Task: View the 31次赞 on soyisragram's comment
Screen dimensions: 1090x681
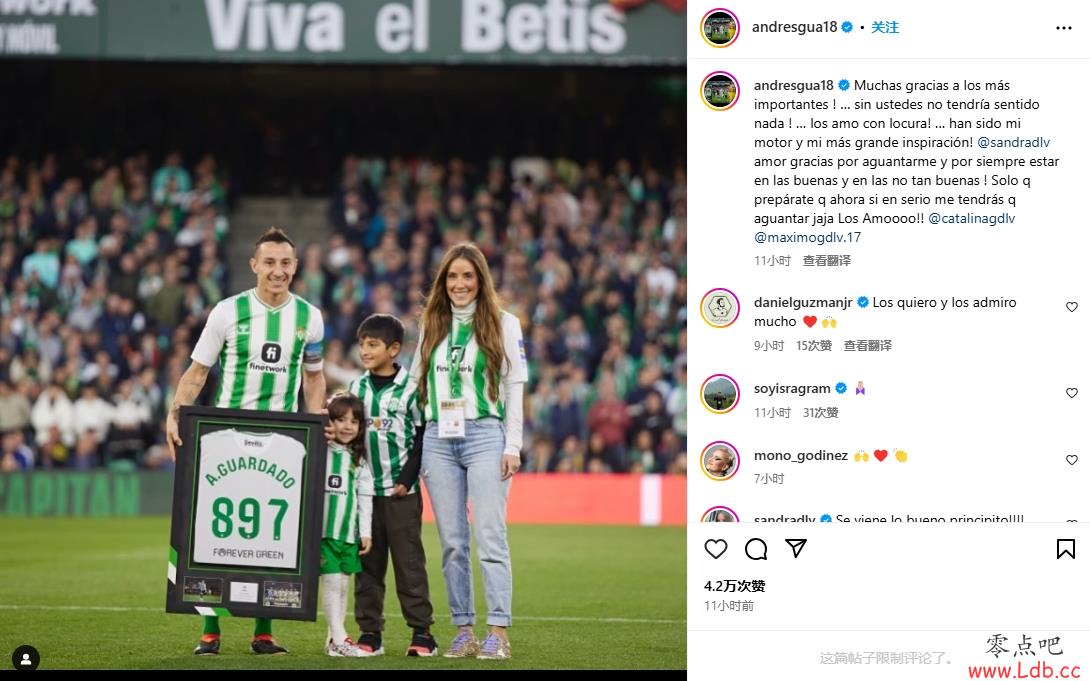Action: point(820,413)
